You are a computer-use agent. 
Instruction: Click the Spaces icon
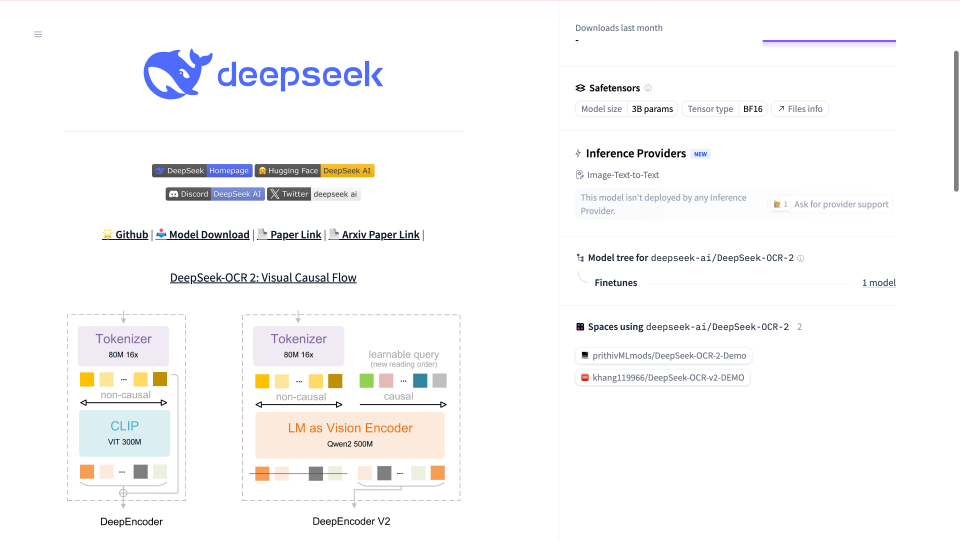580,327
